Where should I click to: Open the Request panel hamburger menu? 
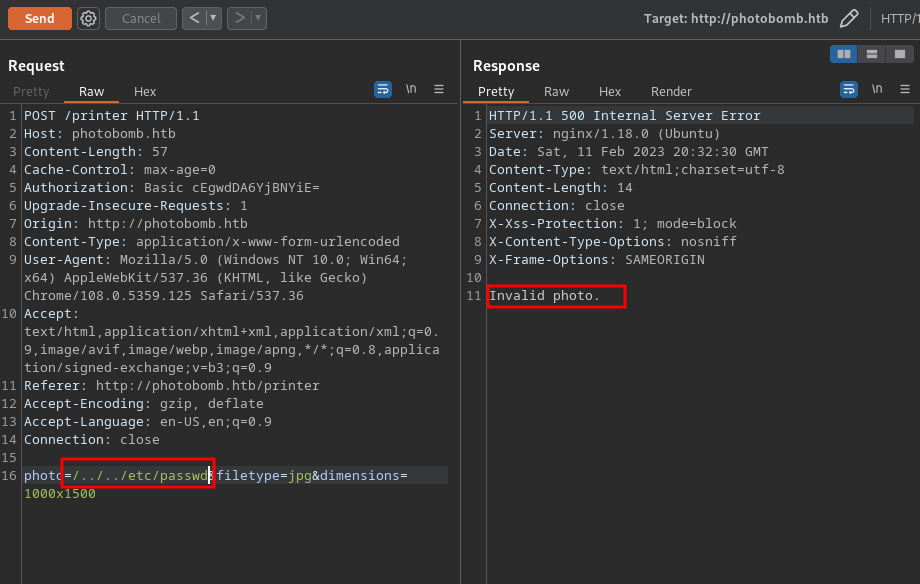click(438, 89)
